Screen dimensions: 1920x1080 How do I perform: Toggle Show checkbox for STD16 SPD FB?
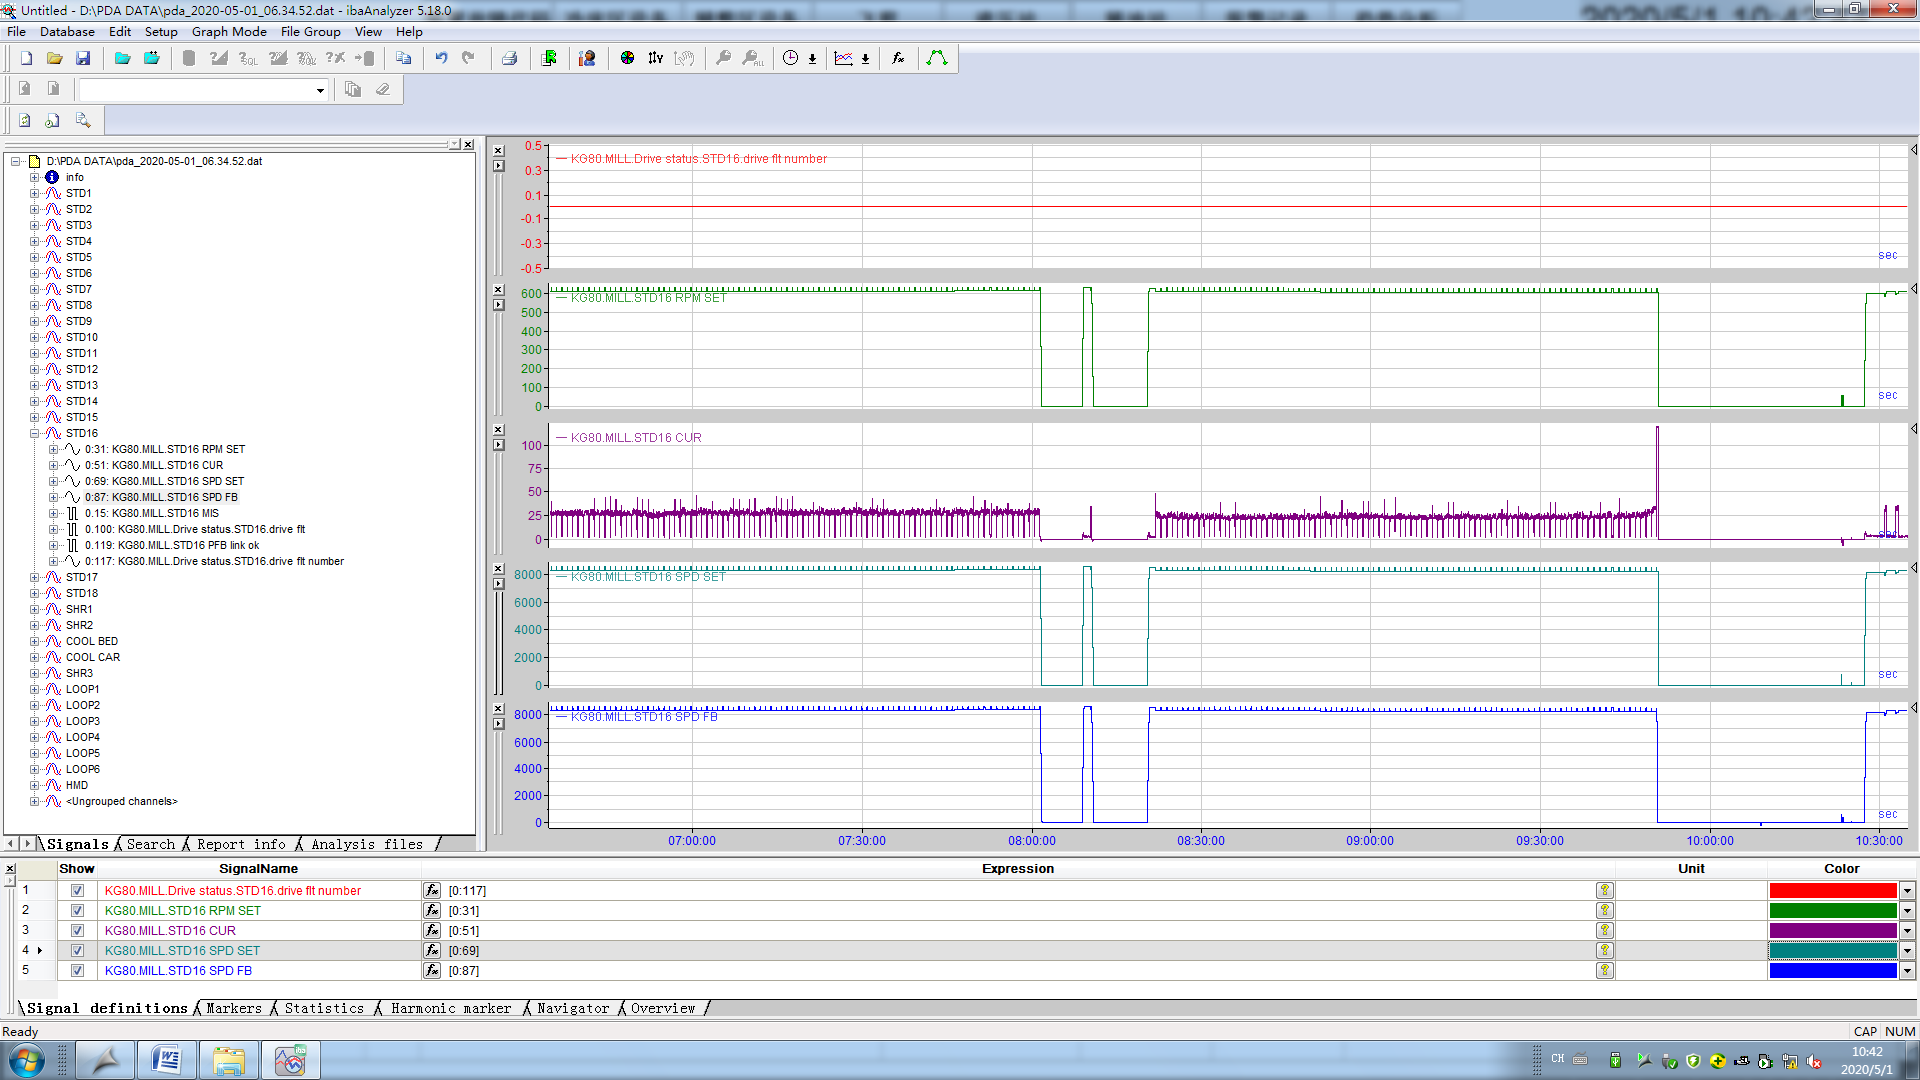click(77, 971)
